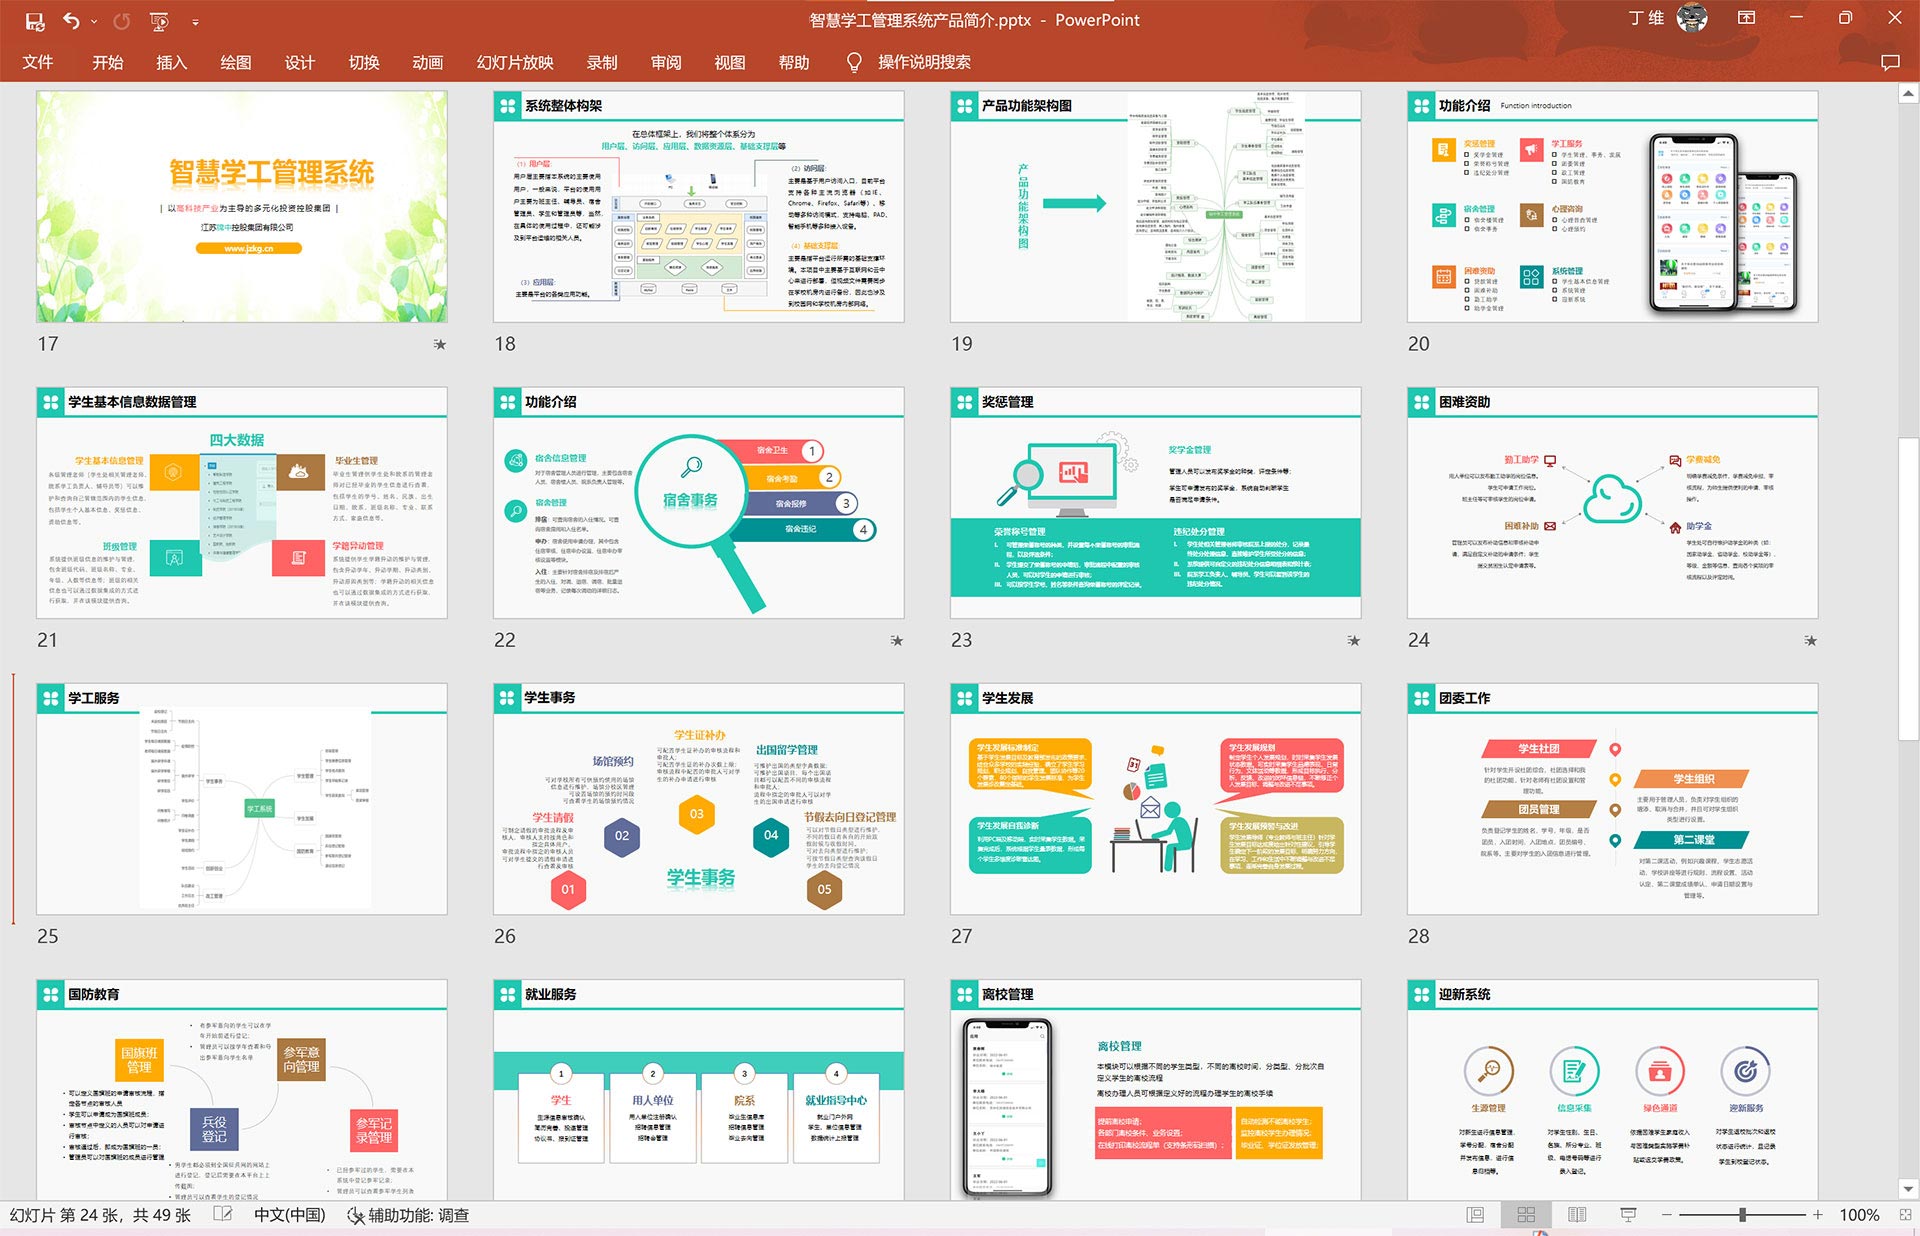Click the spell check notes icon in status bar
The width and height of the screenshot is (1920, 1236).
click(223, 1215)
